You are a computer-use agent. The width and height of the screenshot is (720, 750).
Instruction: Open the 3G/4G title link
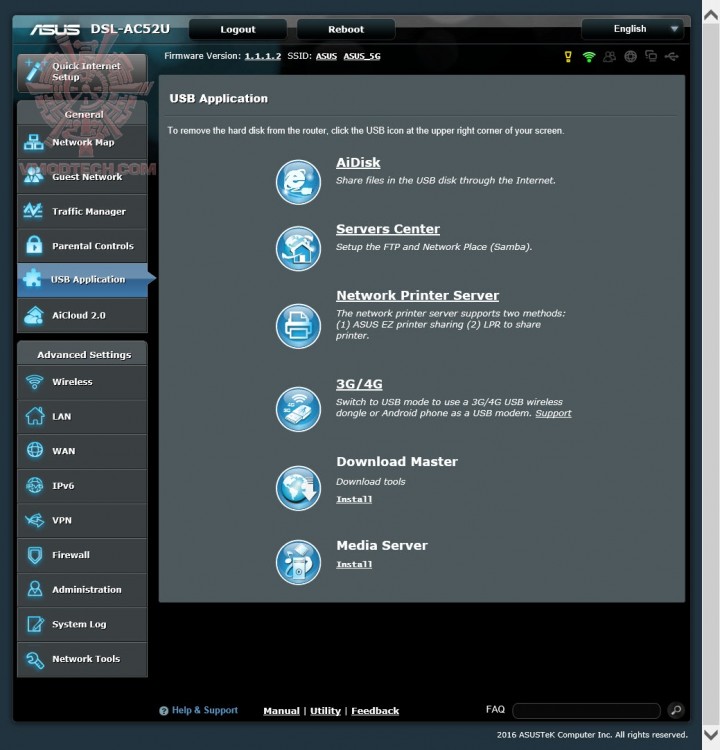point(359,384)
